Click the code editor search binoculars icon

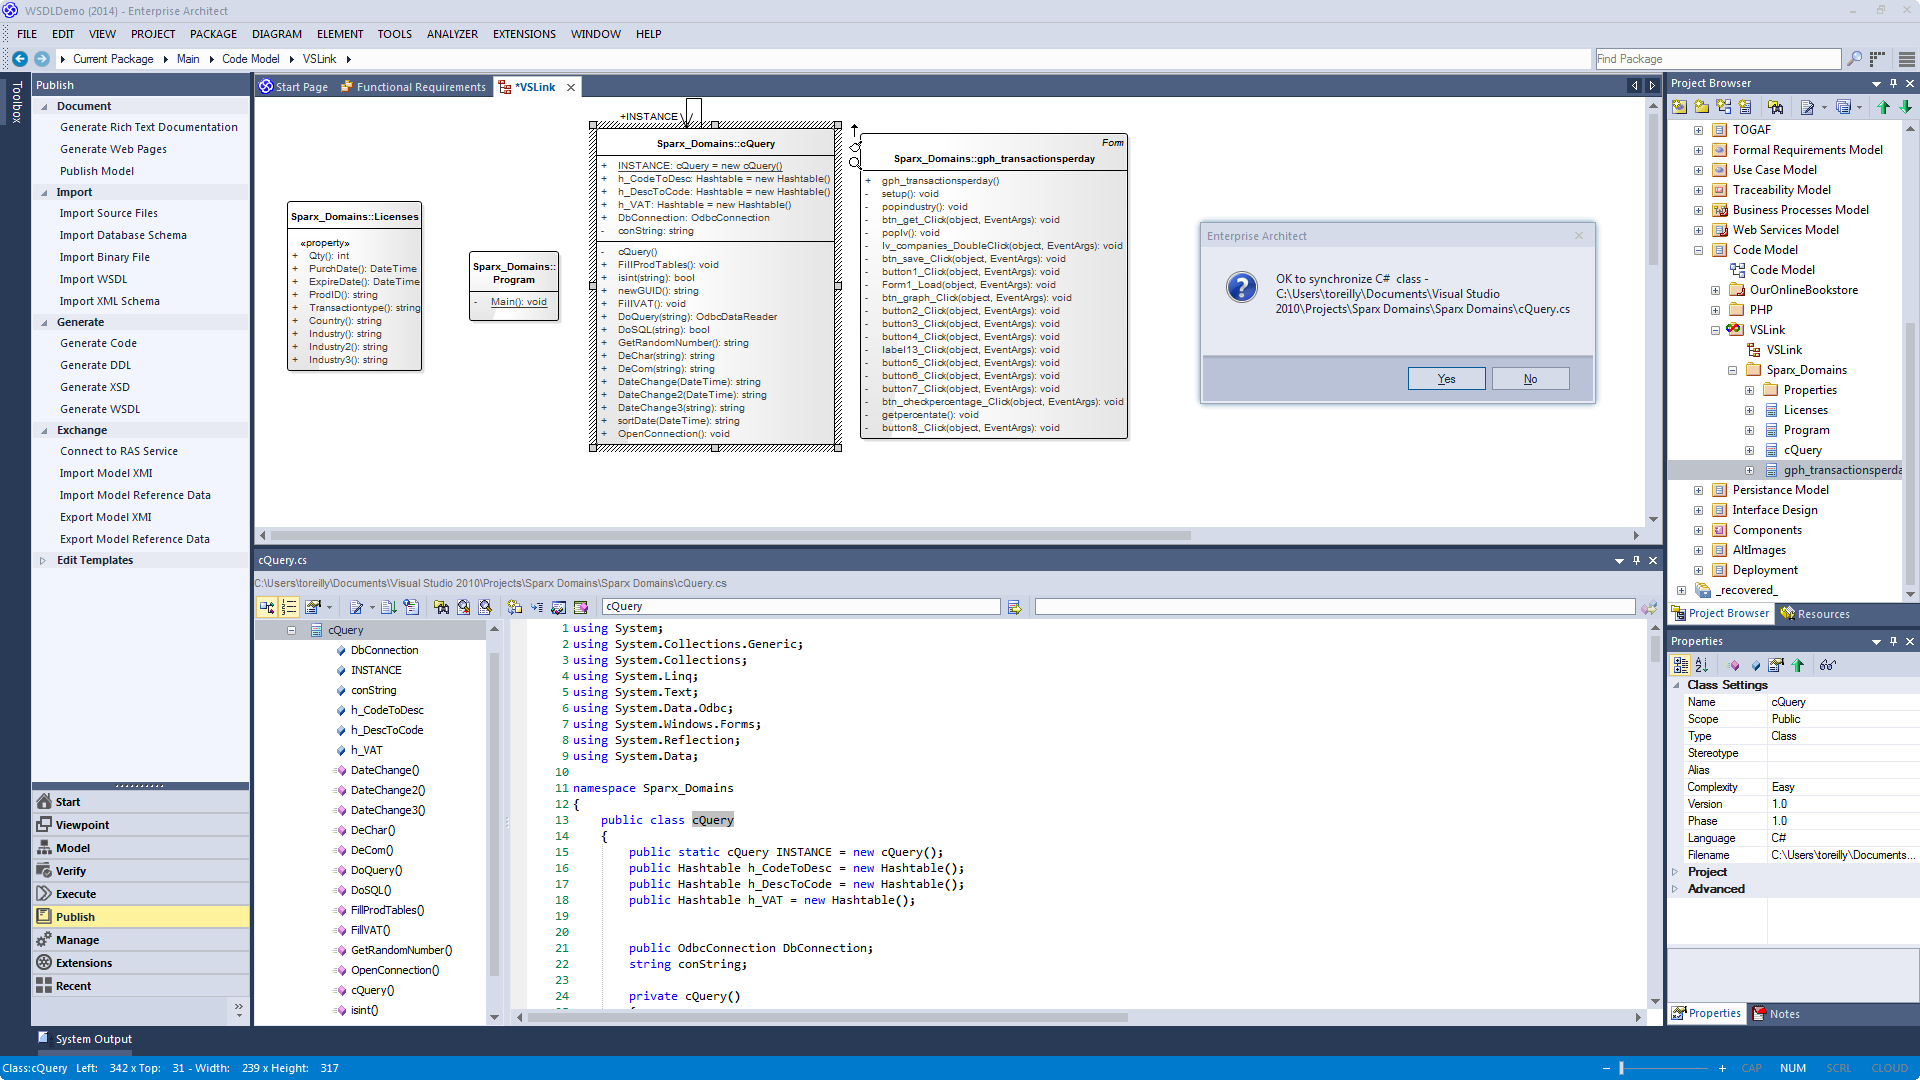[x=441, y=607]
